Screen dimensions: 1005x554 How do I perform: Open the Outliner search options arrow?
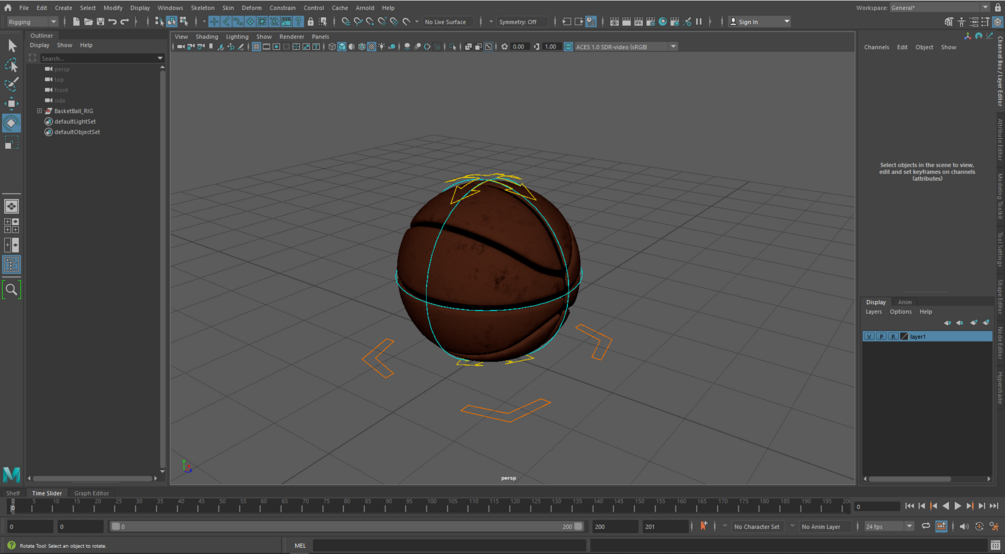point(160,58)
